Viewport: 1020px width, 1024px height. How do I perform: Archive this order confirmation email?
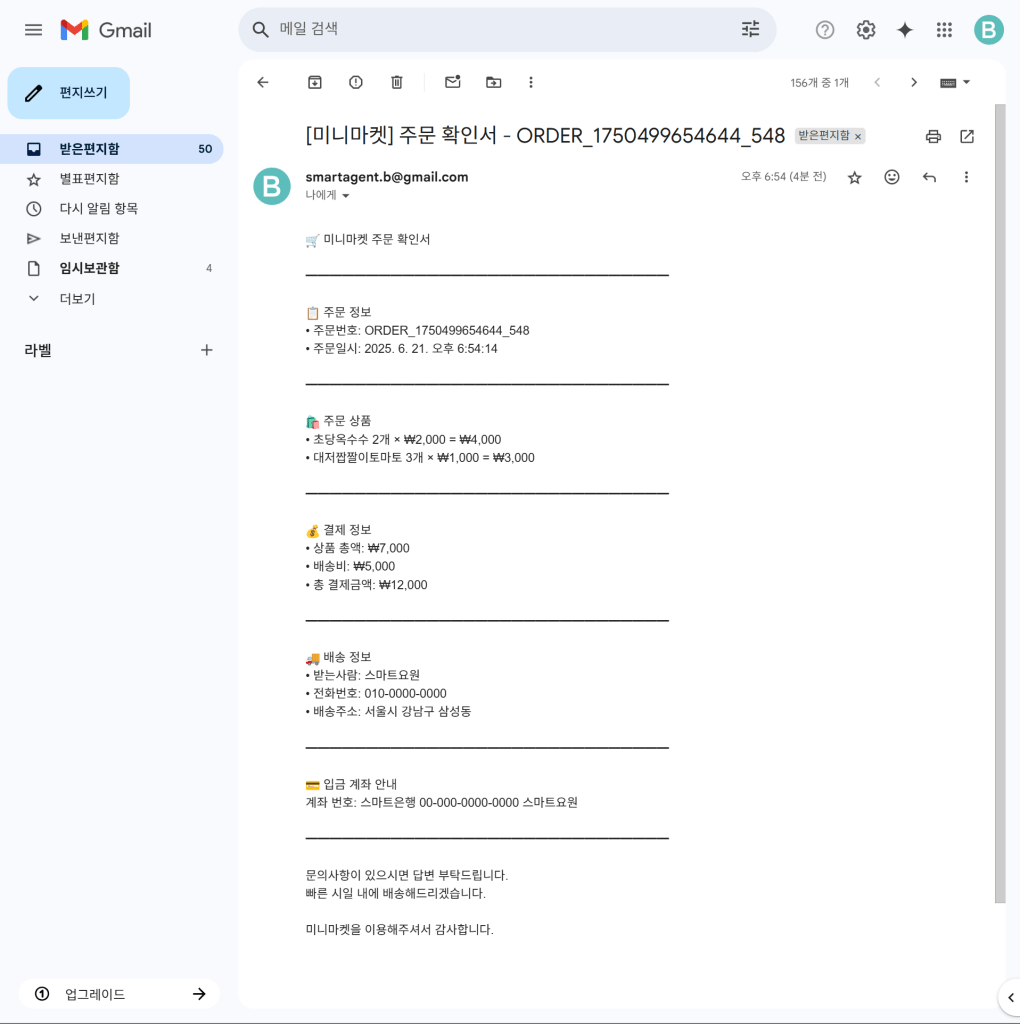tap(315, 82)
